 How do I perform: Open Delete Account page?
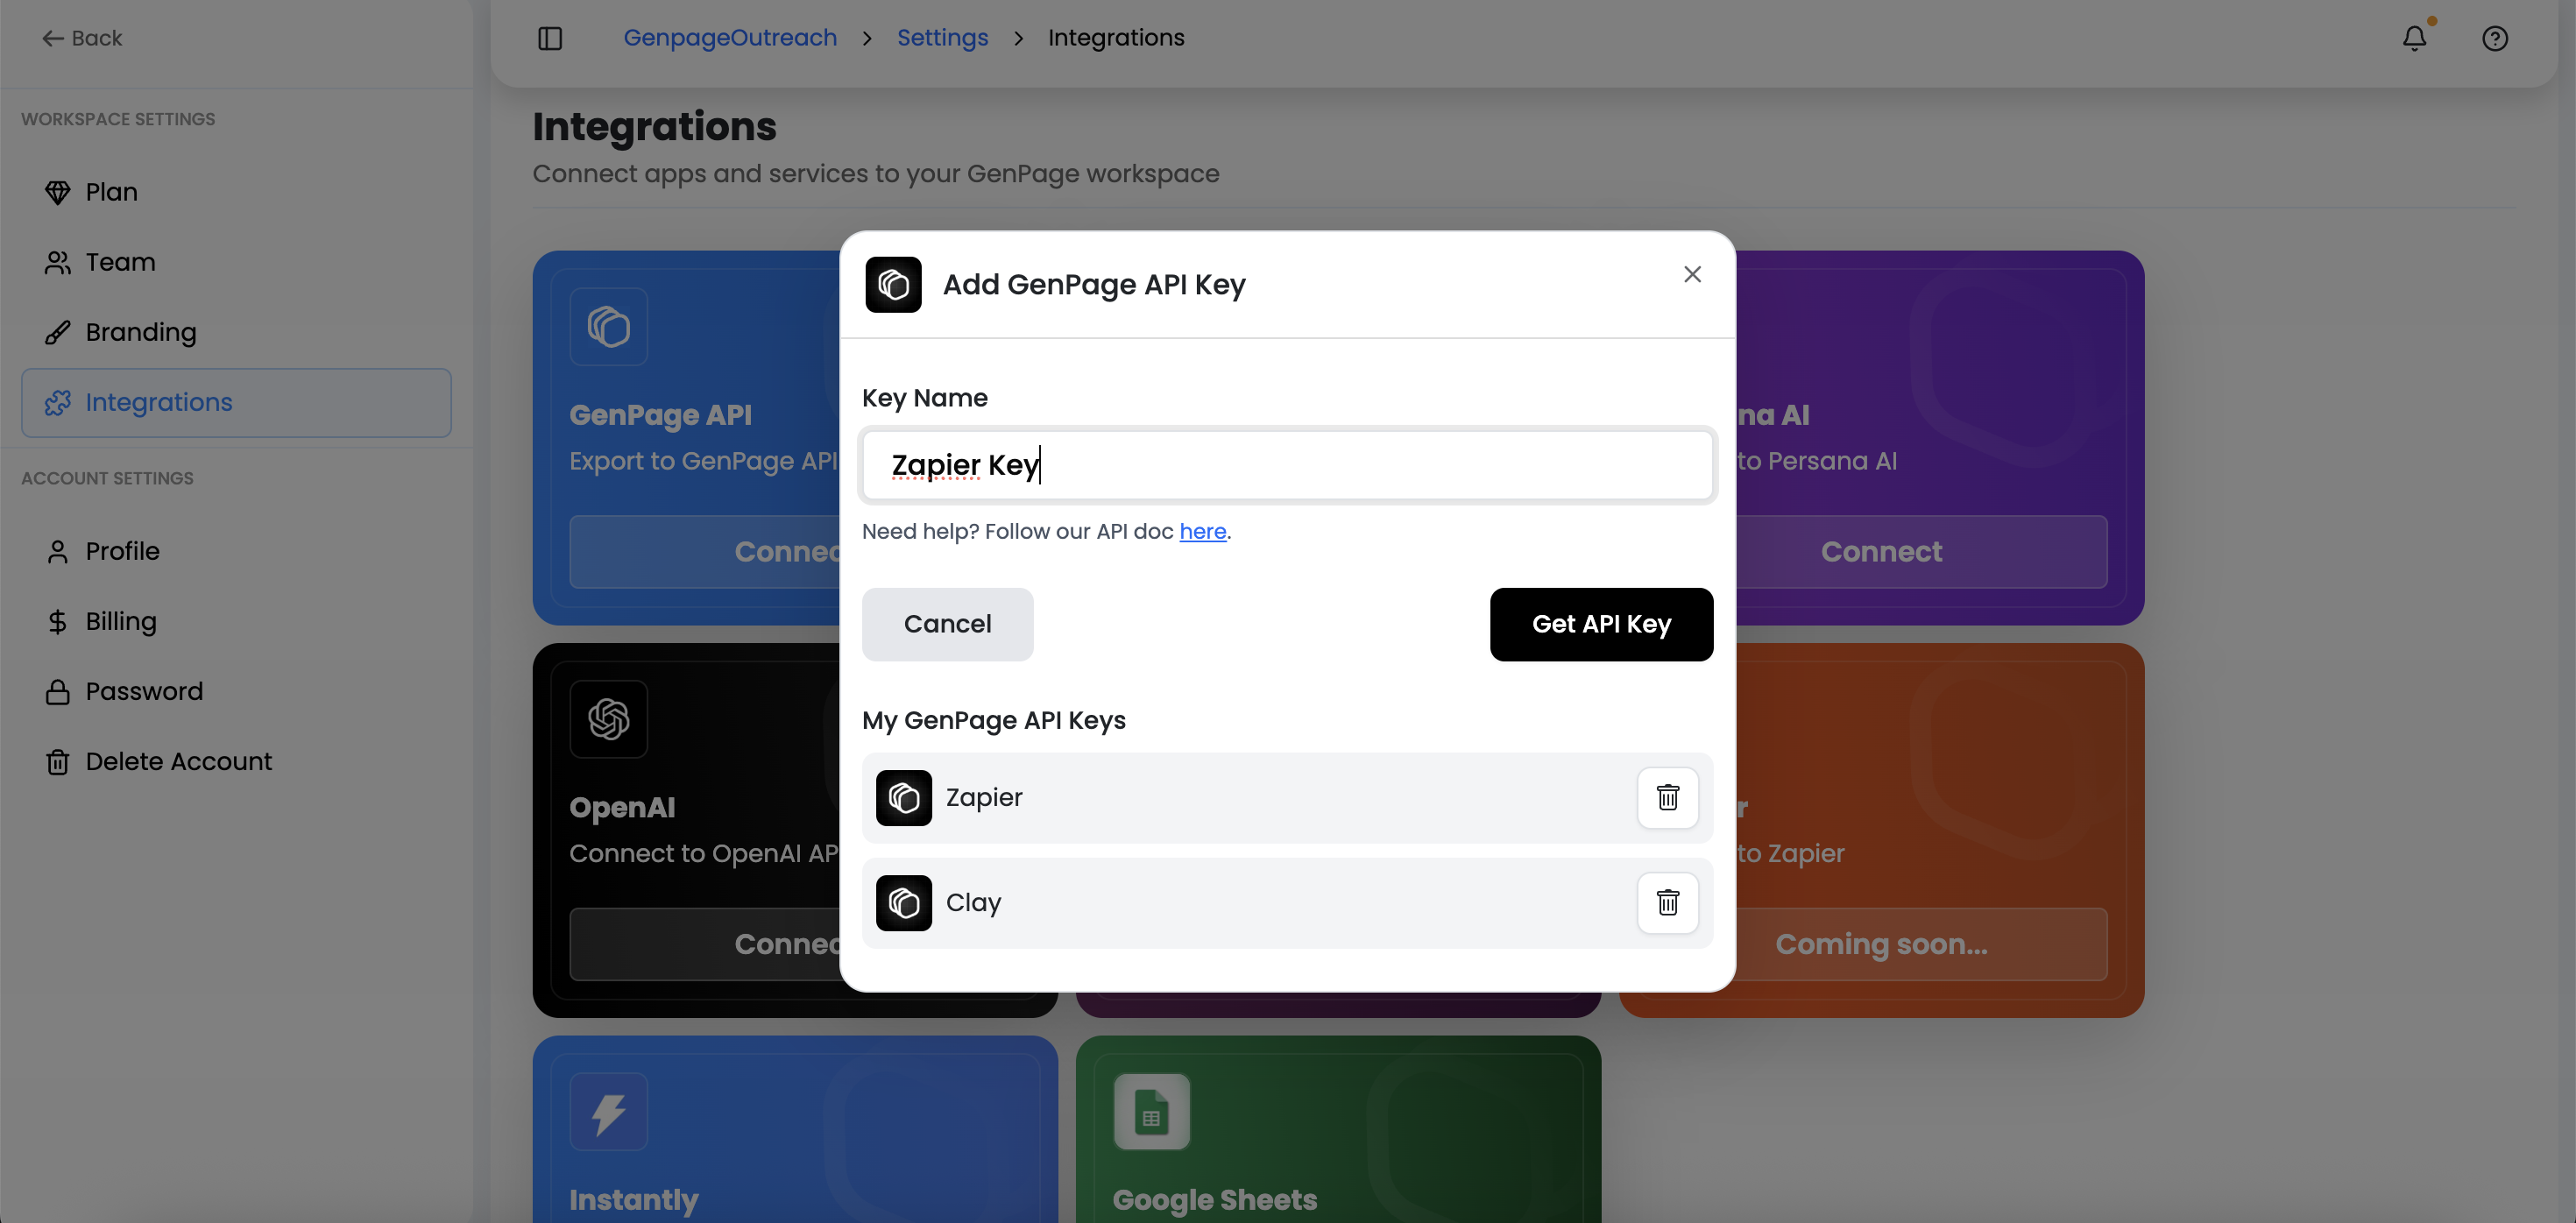click(236, 761)
